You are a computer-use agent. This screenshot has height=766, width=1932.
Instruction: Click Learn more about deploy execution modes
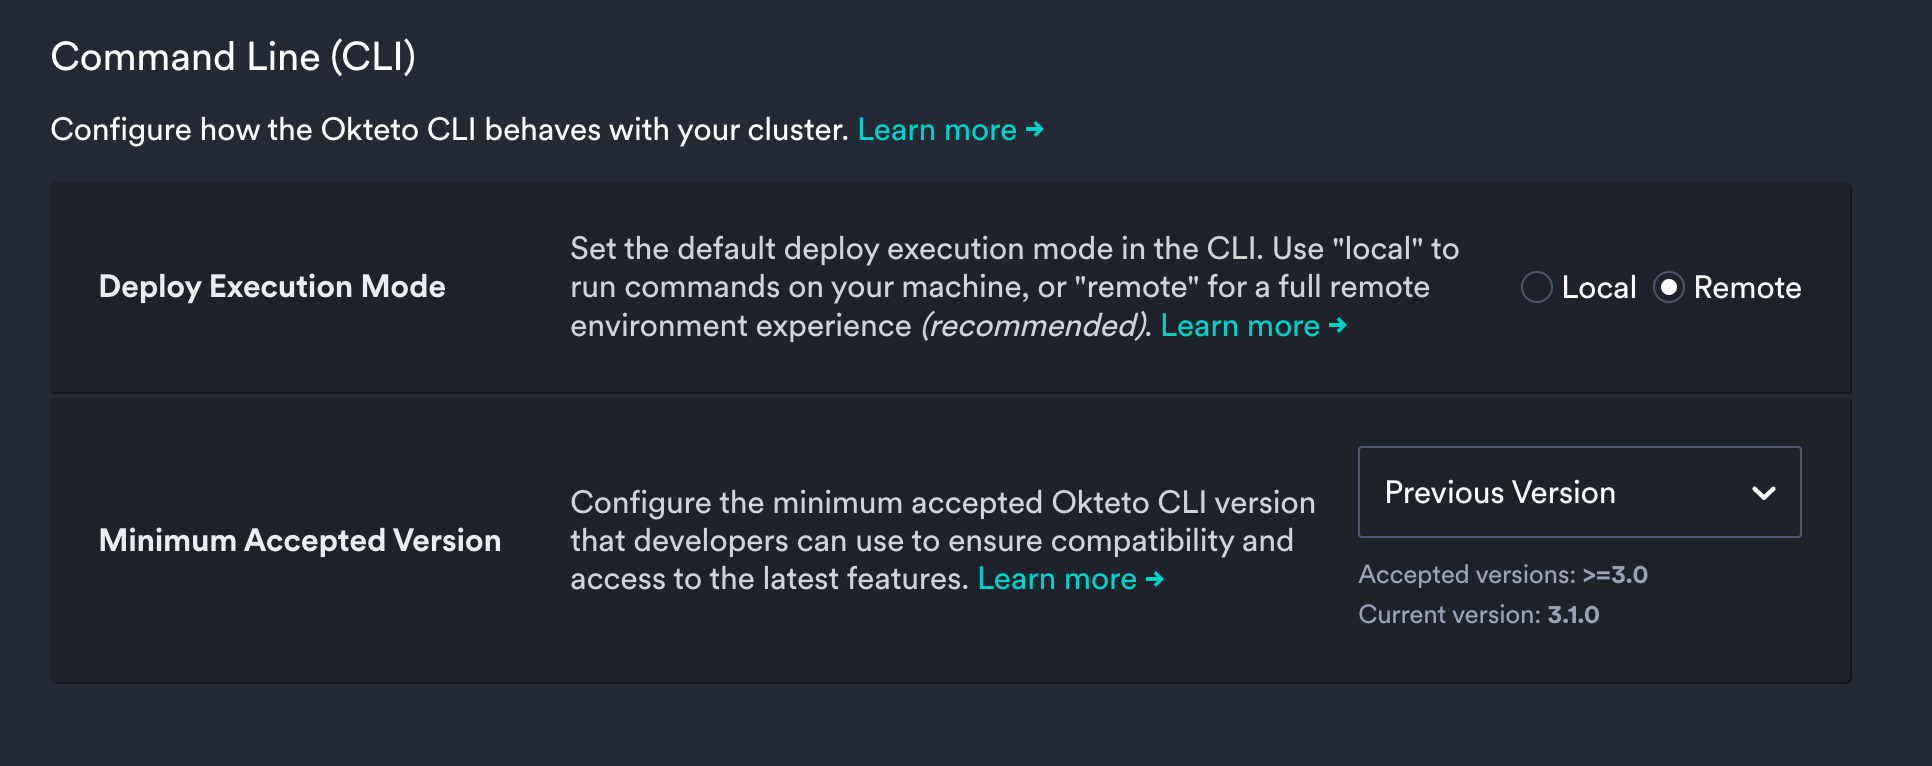point(1240,326)
